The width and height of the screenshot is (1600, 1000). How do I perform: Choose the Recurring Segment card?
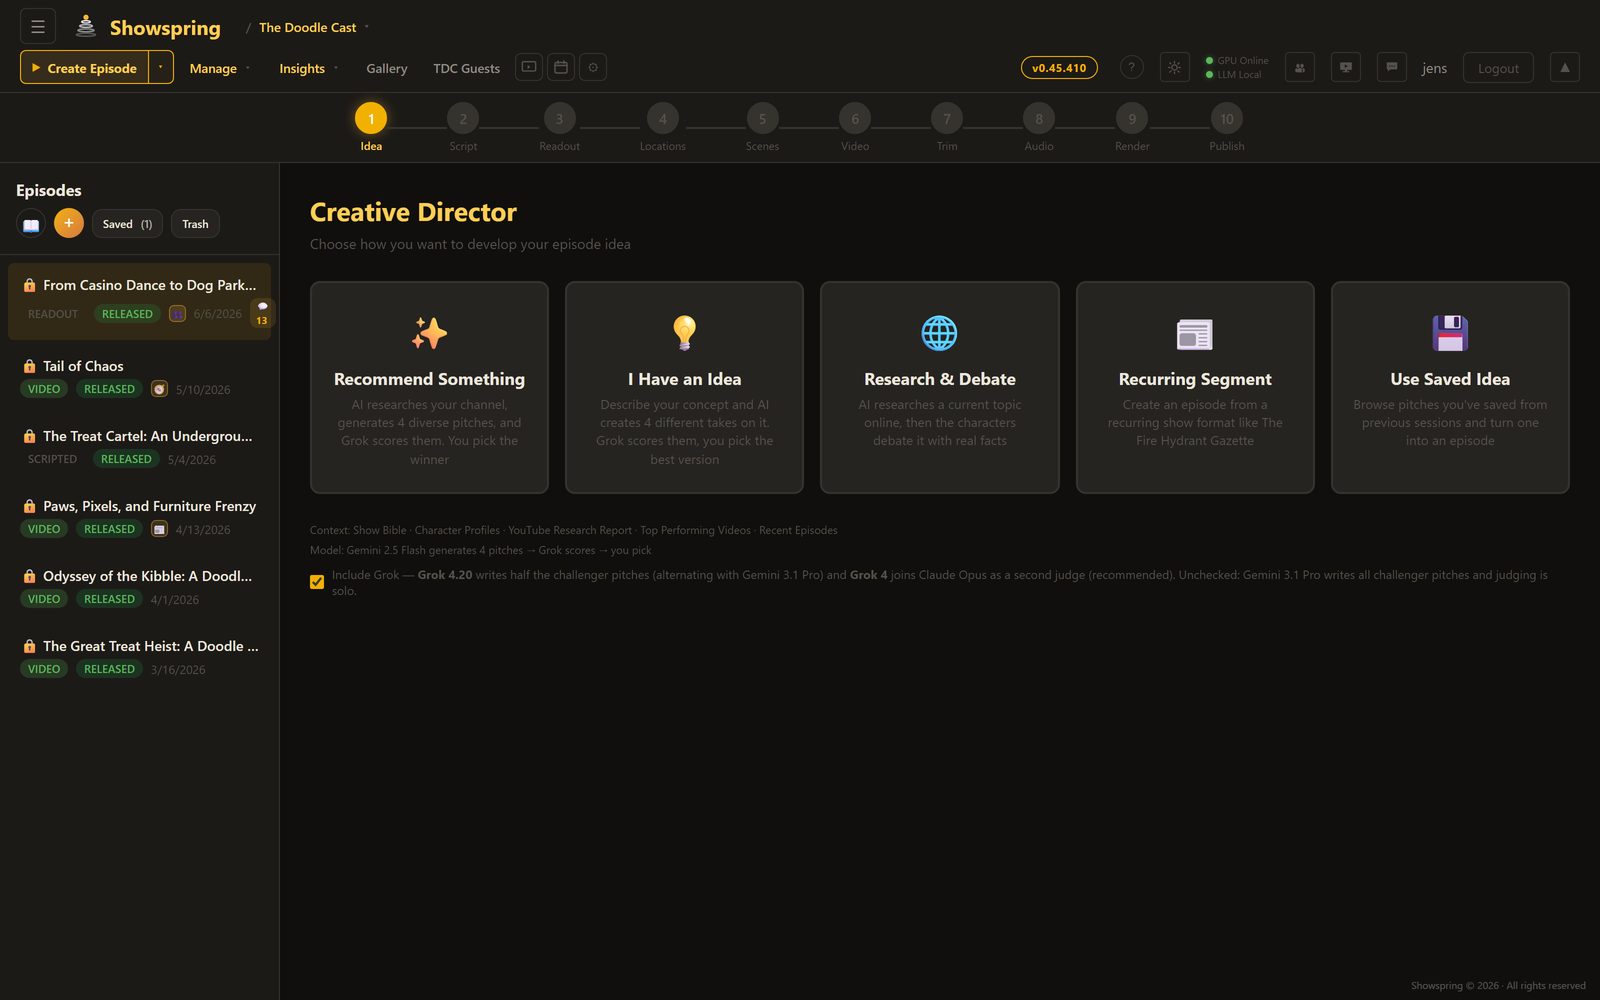click(x=1195, y=387)
